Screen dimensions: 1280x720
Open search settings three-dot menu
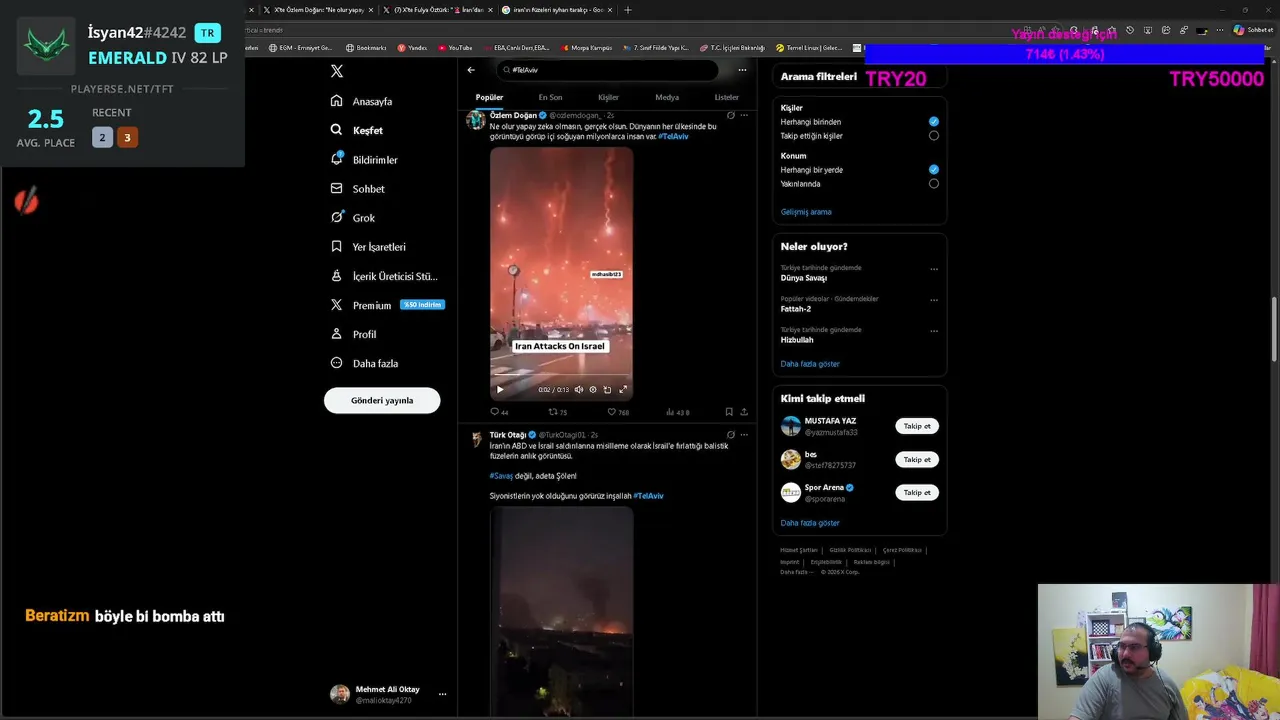tap(742, 70)
